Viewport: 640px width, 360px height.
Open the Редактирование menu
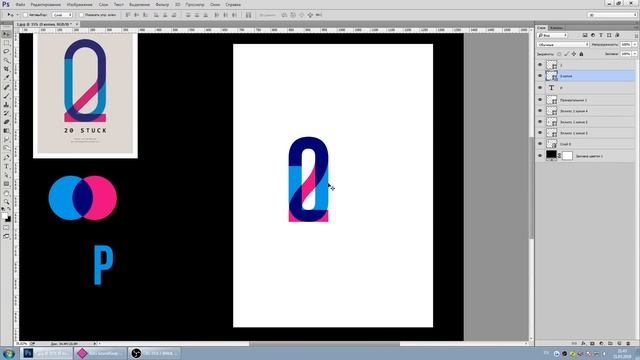(46, 4)
